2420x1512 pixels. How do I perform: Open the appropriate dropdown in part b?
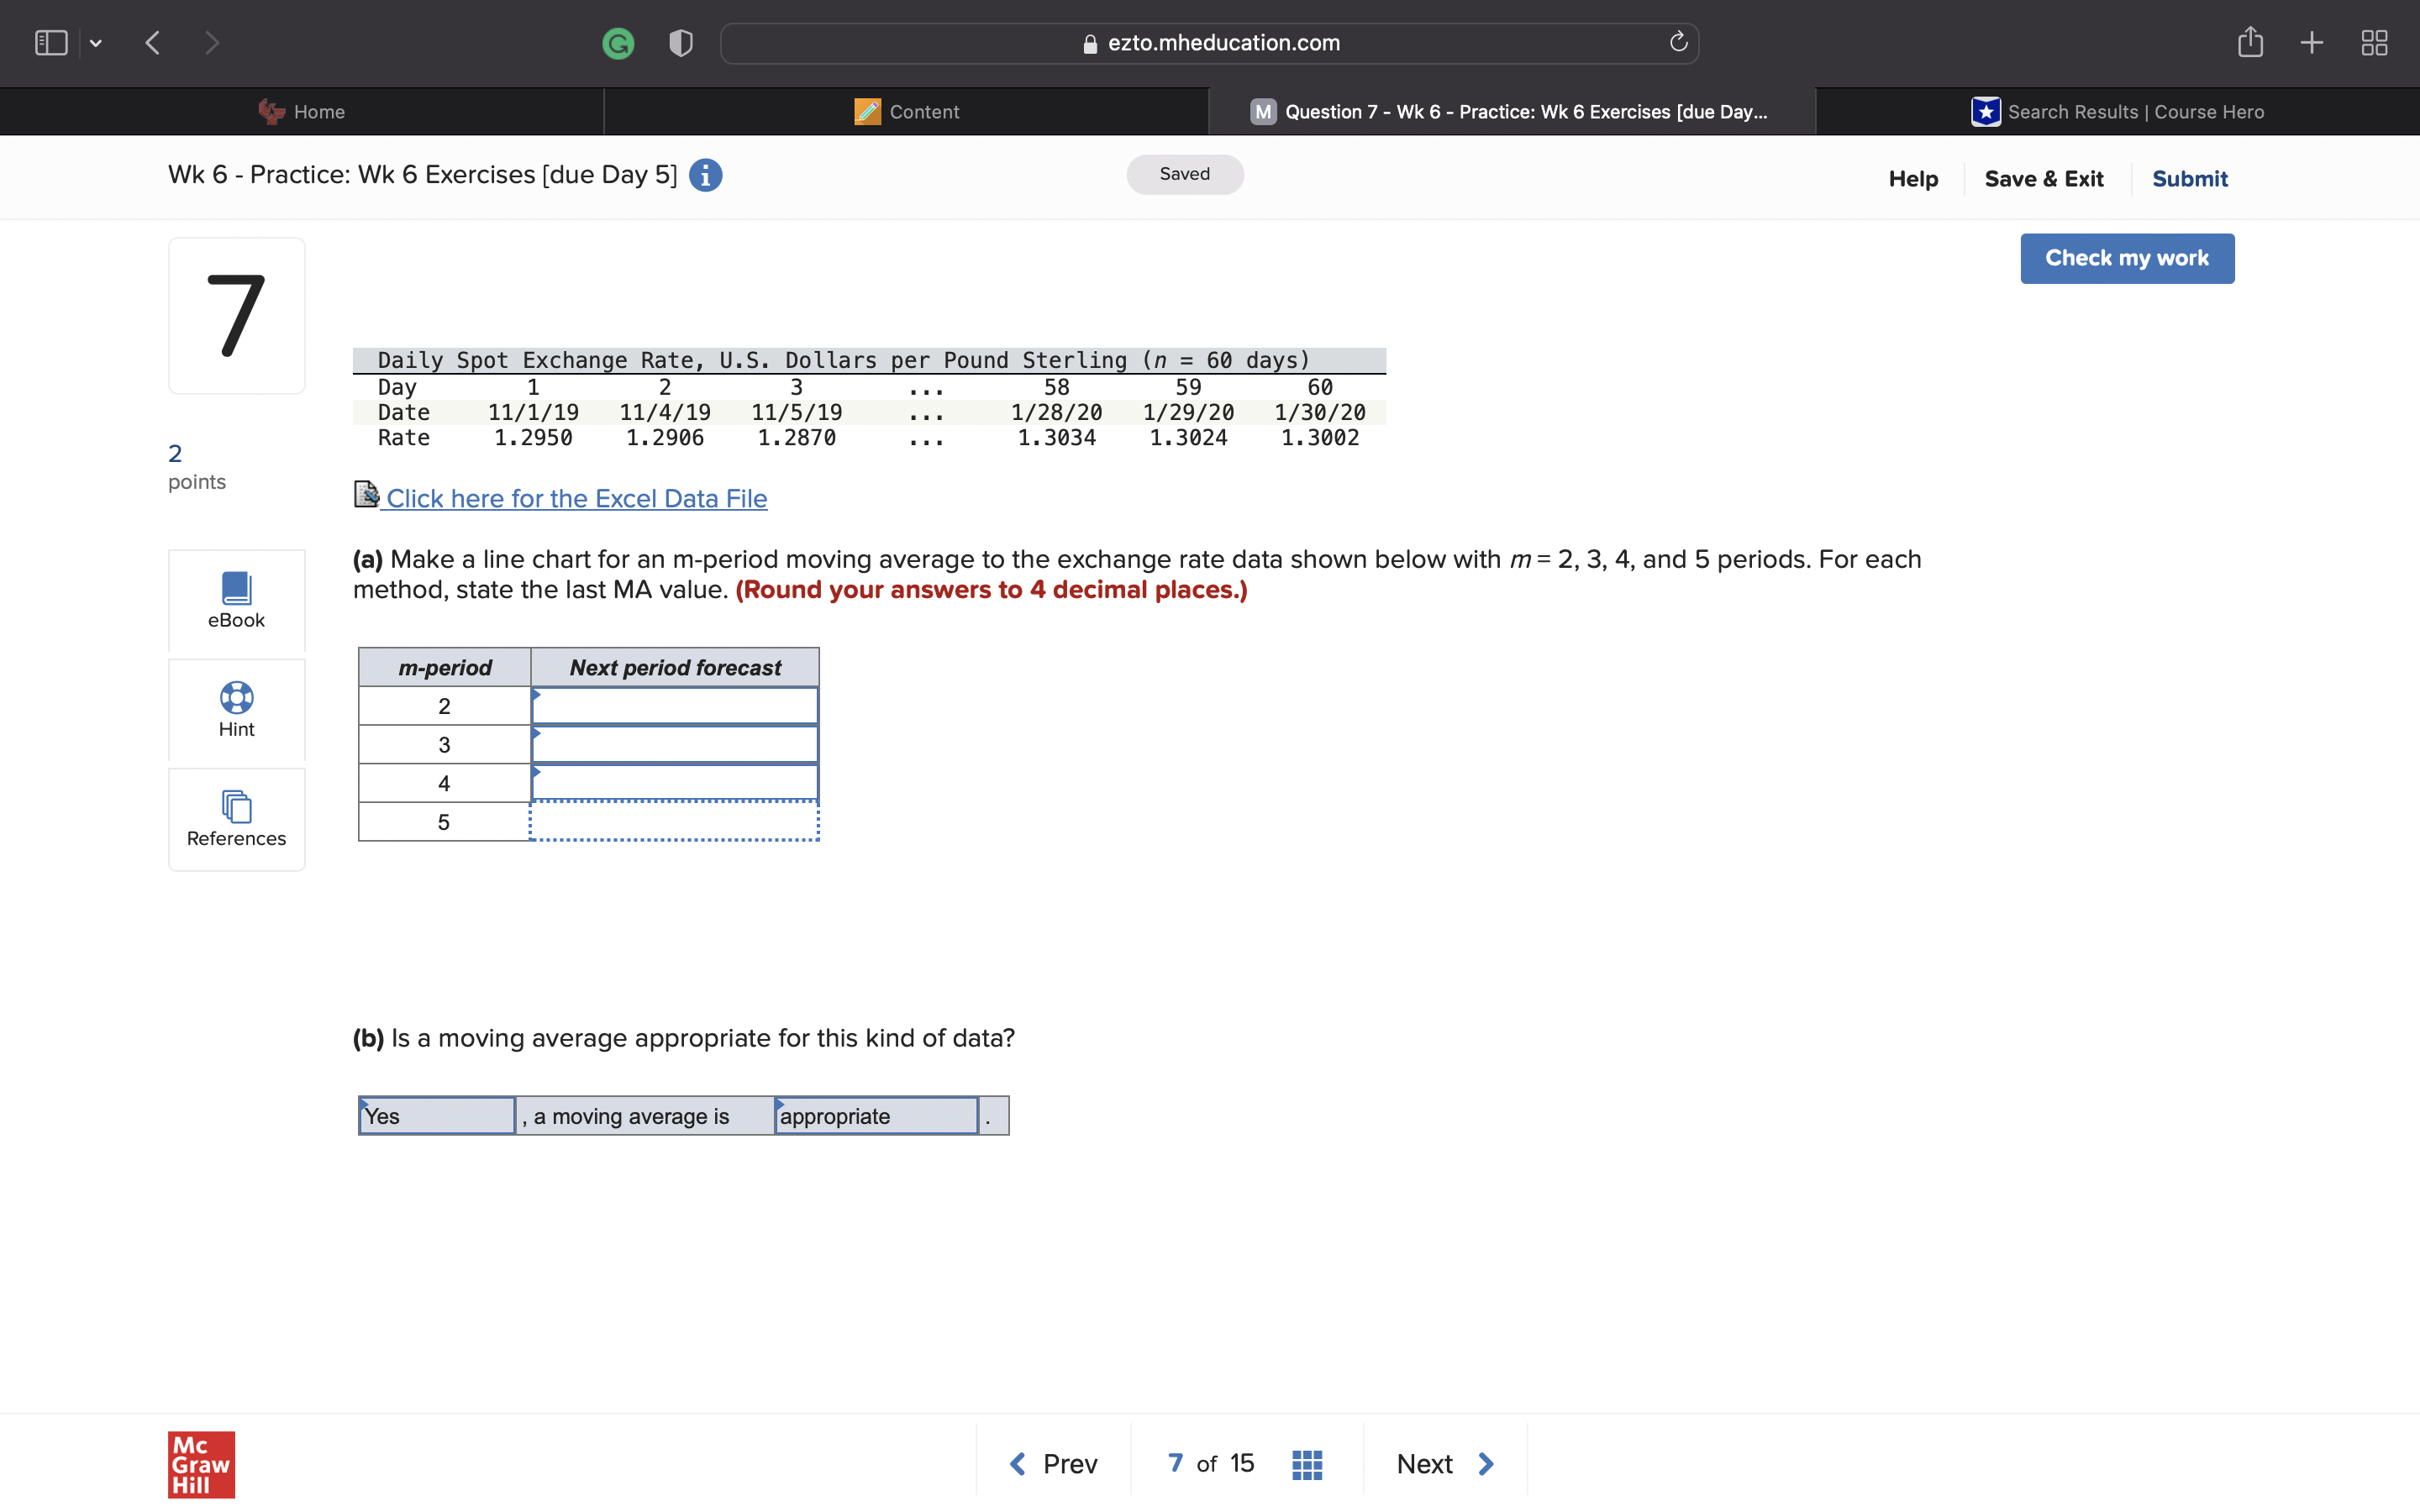point(875,1115)
